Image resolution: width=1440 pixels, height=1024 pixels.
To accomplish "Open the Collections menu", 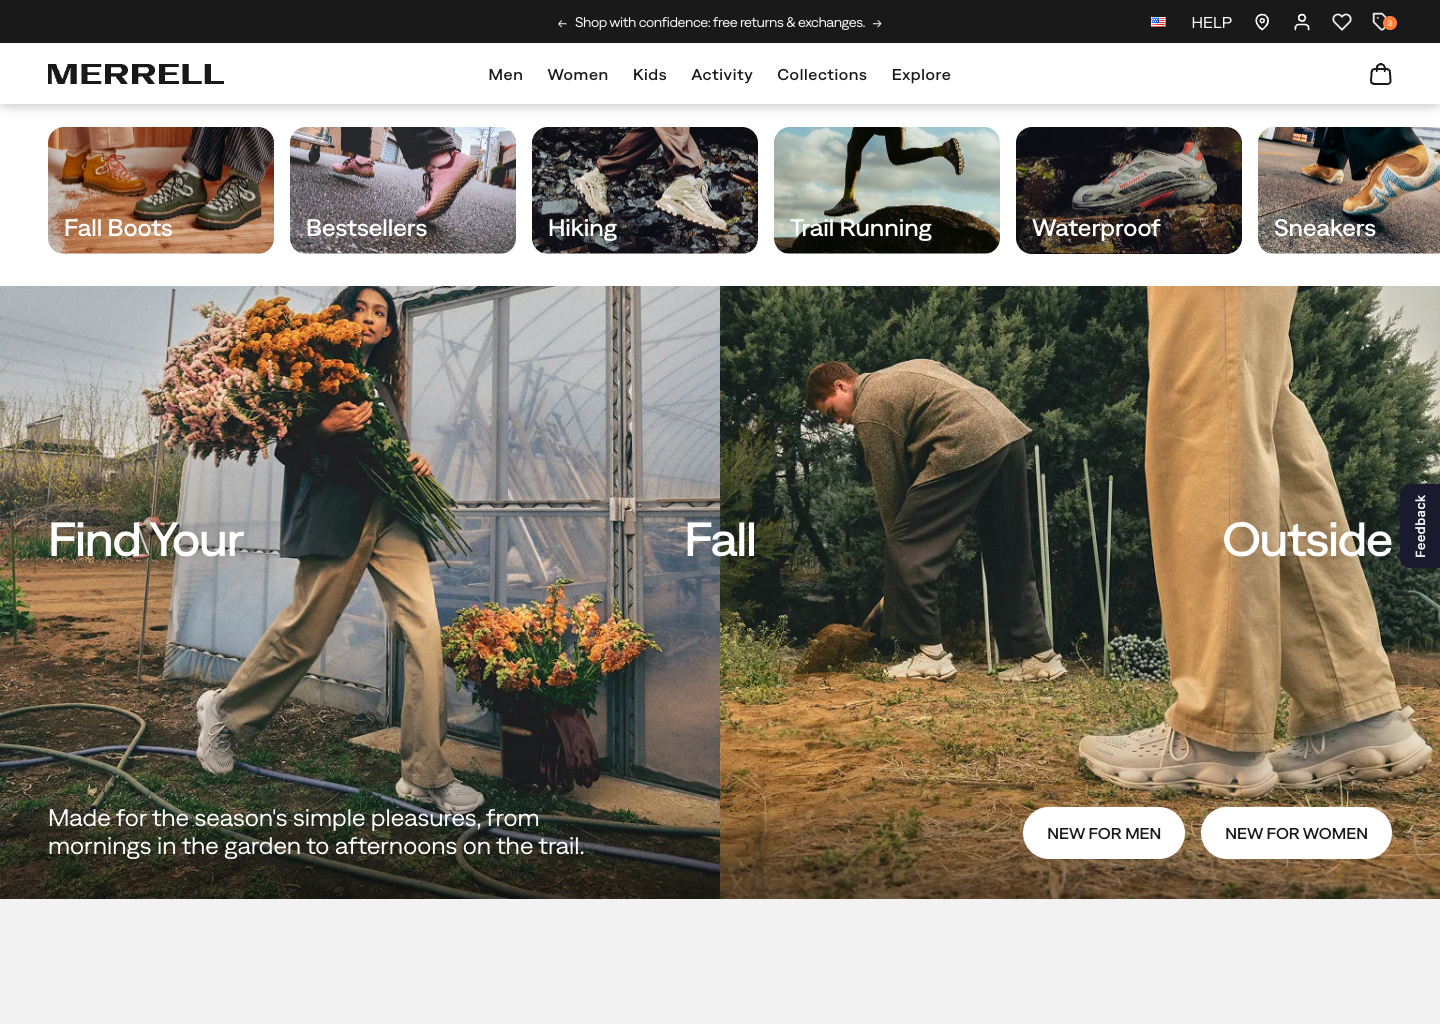I will 822,75.
